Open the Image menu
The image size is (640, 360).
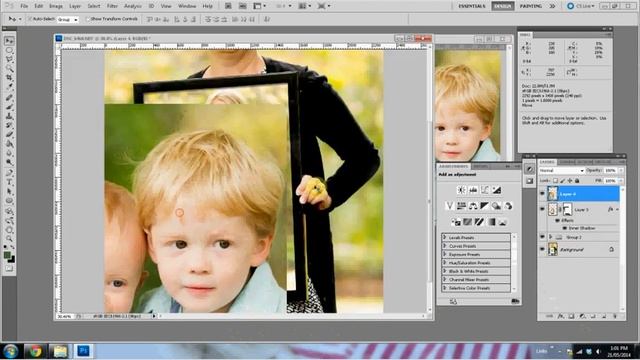click(56, 6)
